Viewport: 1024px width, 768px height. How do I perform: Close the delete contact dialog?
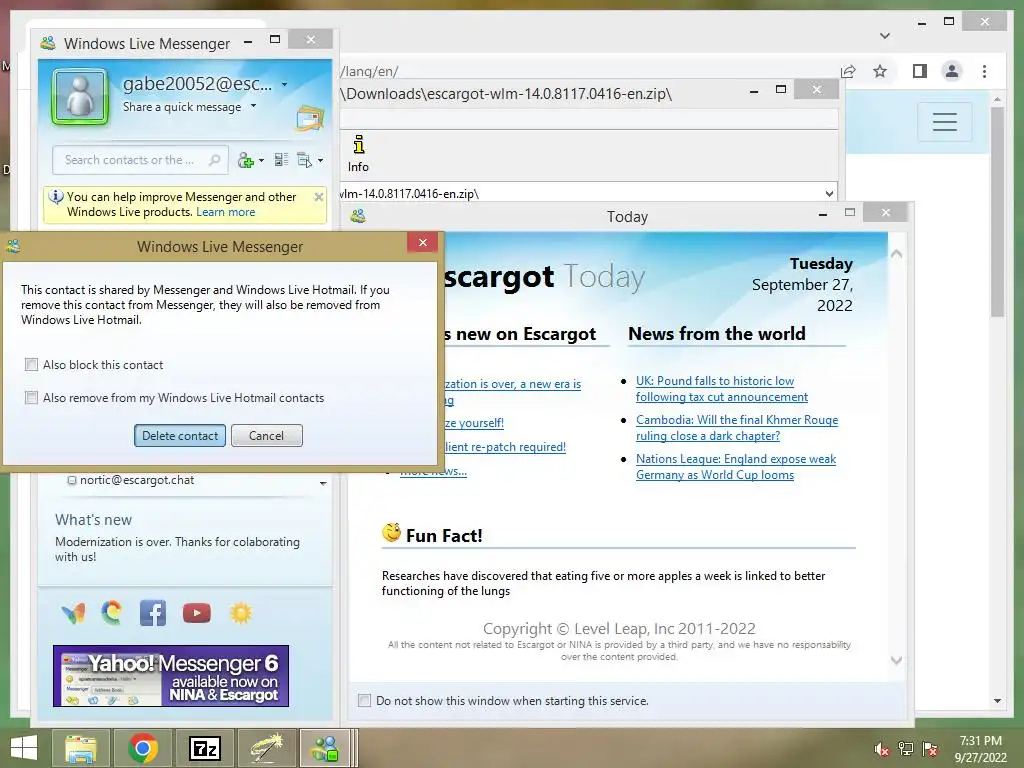point(423,242)
